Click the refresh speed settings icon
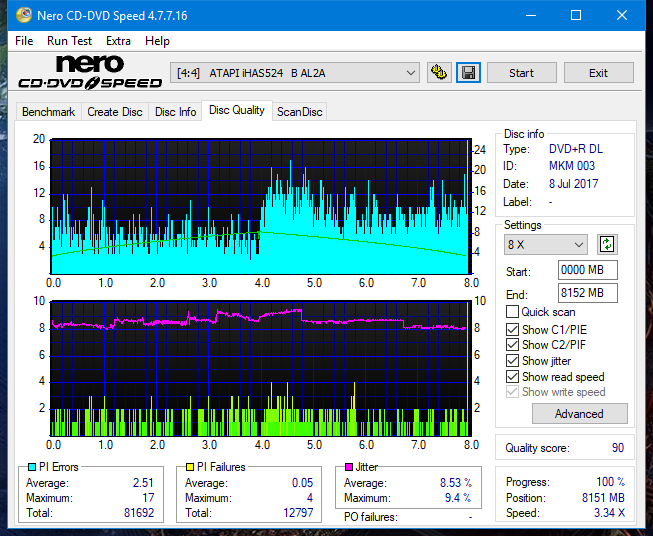This screenshot has height=536, width=653. [x=607, y=244]
